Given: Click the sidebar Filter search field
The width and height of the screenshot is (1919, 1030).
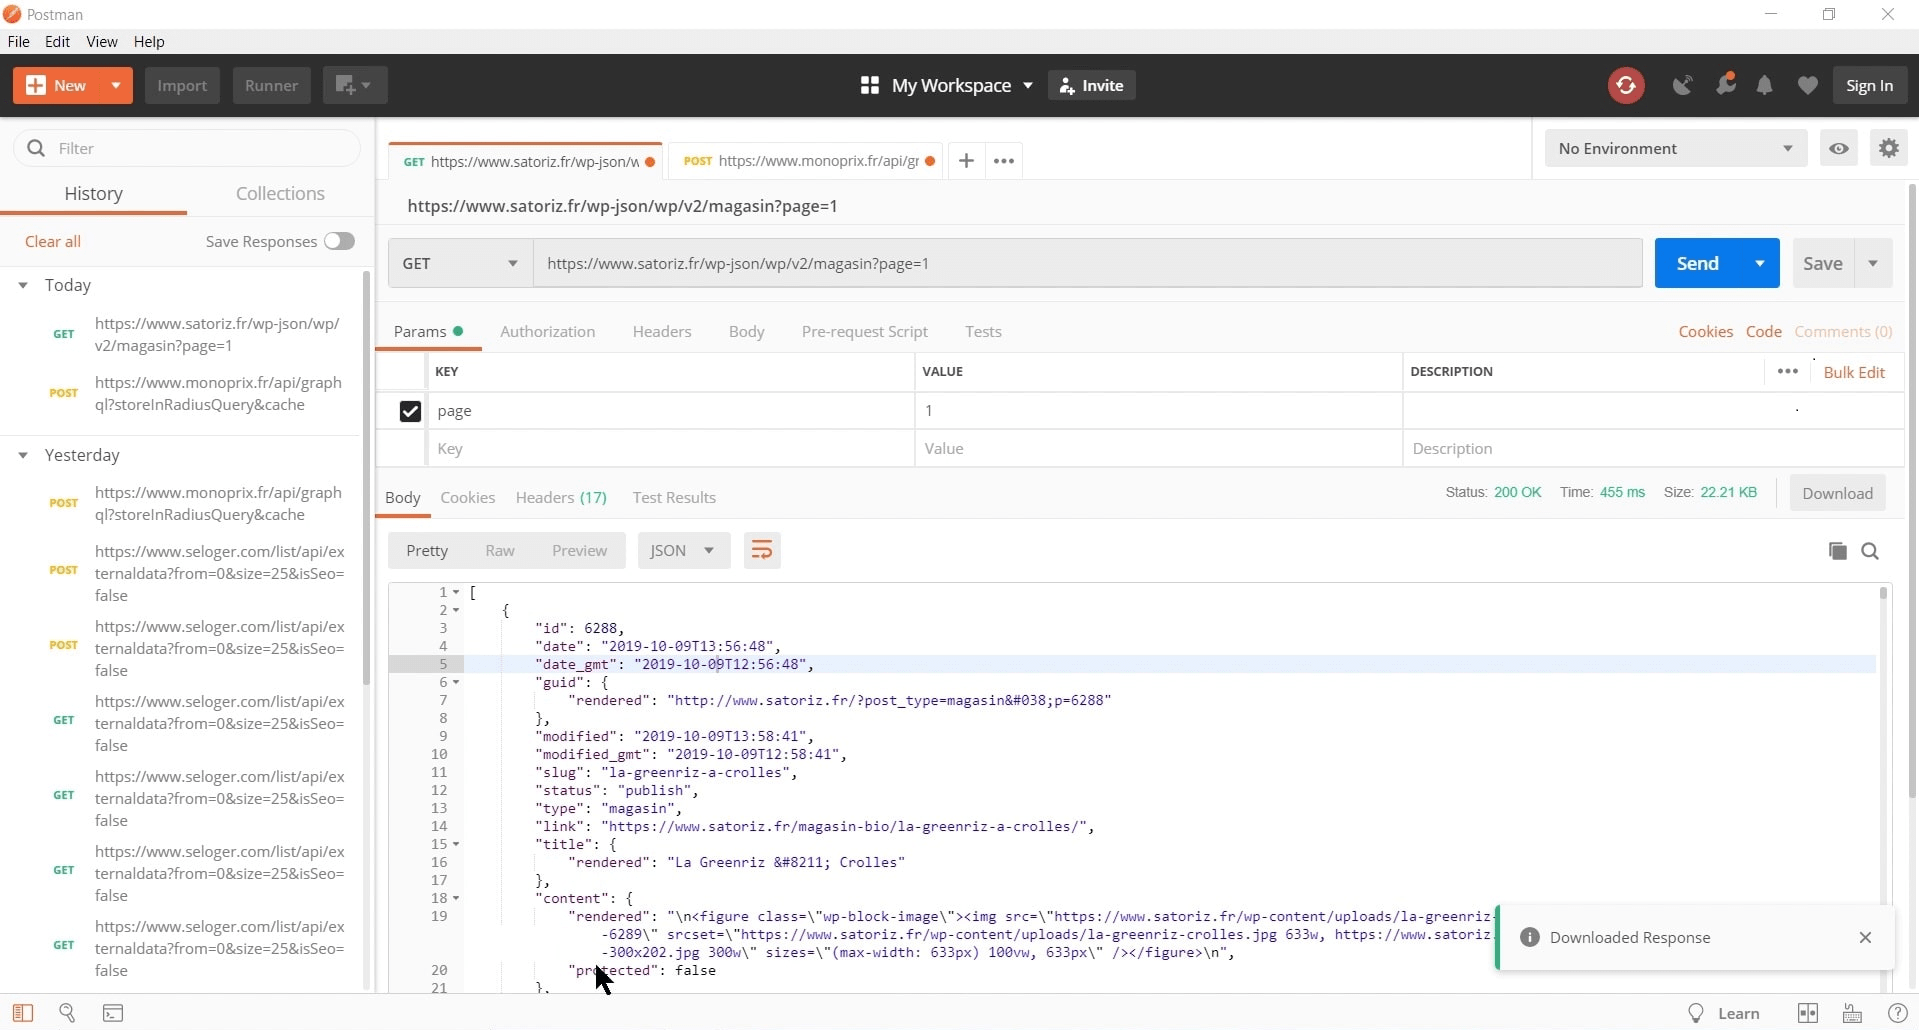Looking at the screenshot, I should pyautogui.click(x=187, y=149).
